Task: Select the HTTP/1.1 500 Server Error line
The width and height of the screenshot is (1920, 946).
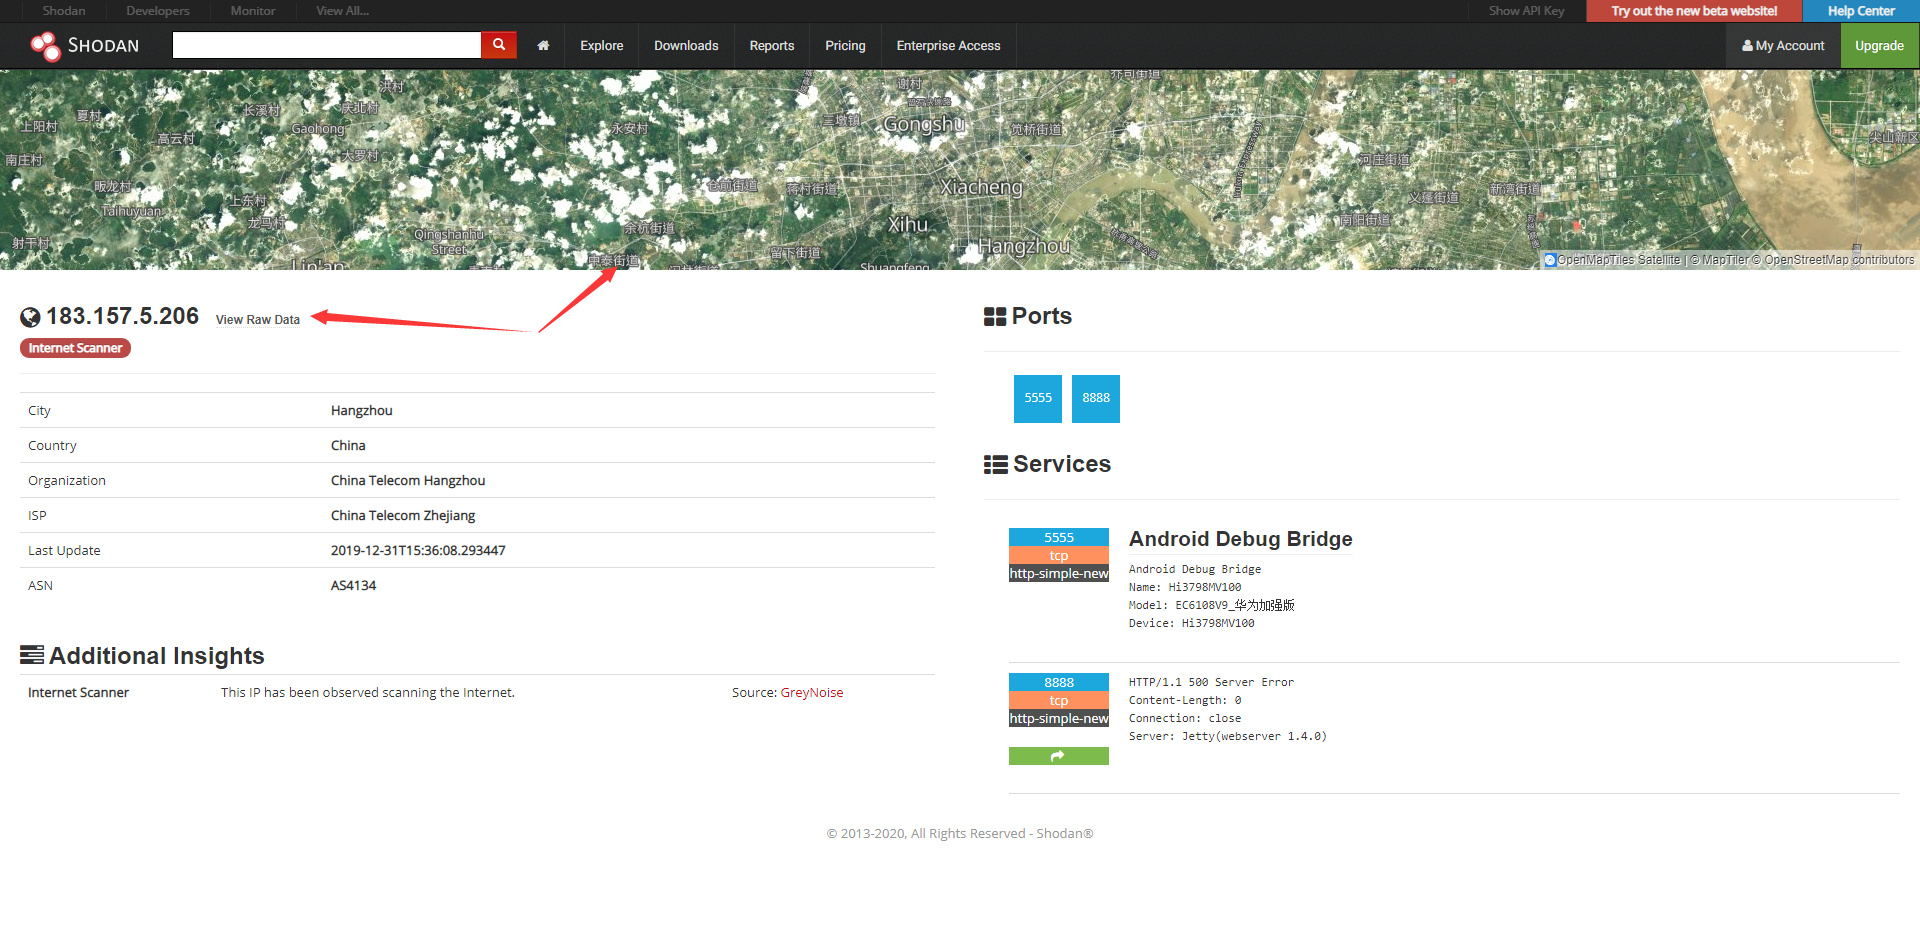Action: tap(1211, 683)
